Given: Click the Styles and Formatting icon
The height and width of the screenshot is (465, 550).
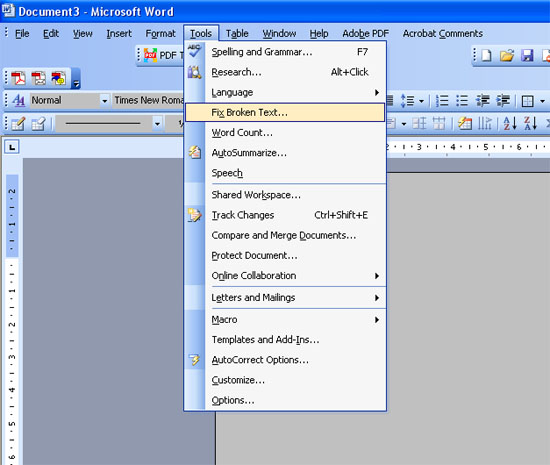Looking at the screenshot, I should (x=19, y=100).
